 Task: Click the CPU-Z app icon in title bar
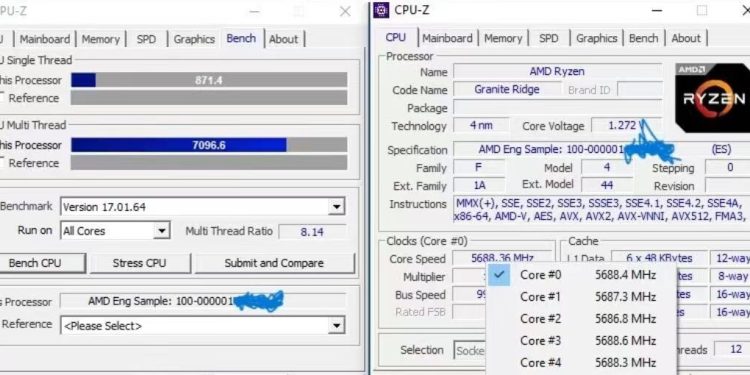(381, 10)
